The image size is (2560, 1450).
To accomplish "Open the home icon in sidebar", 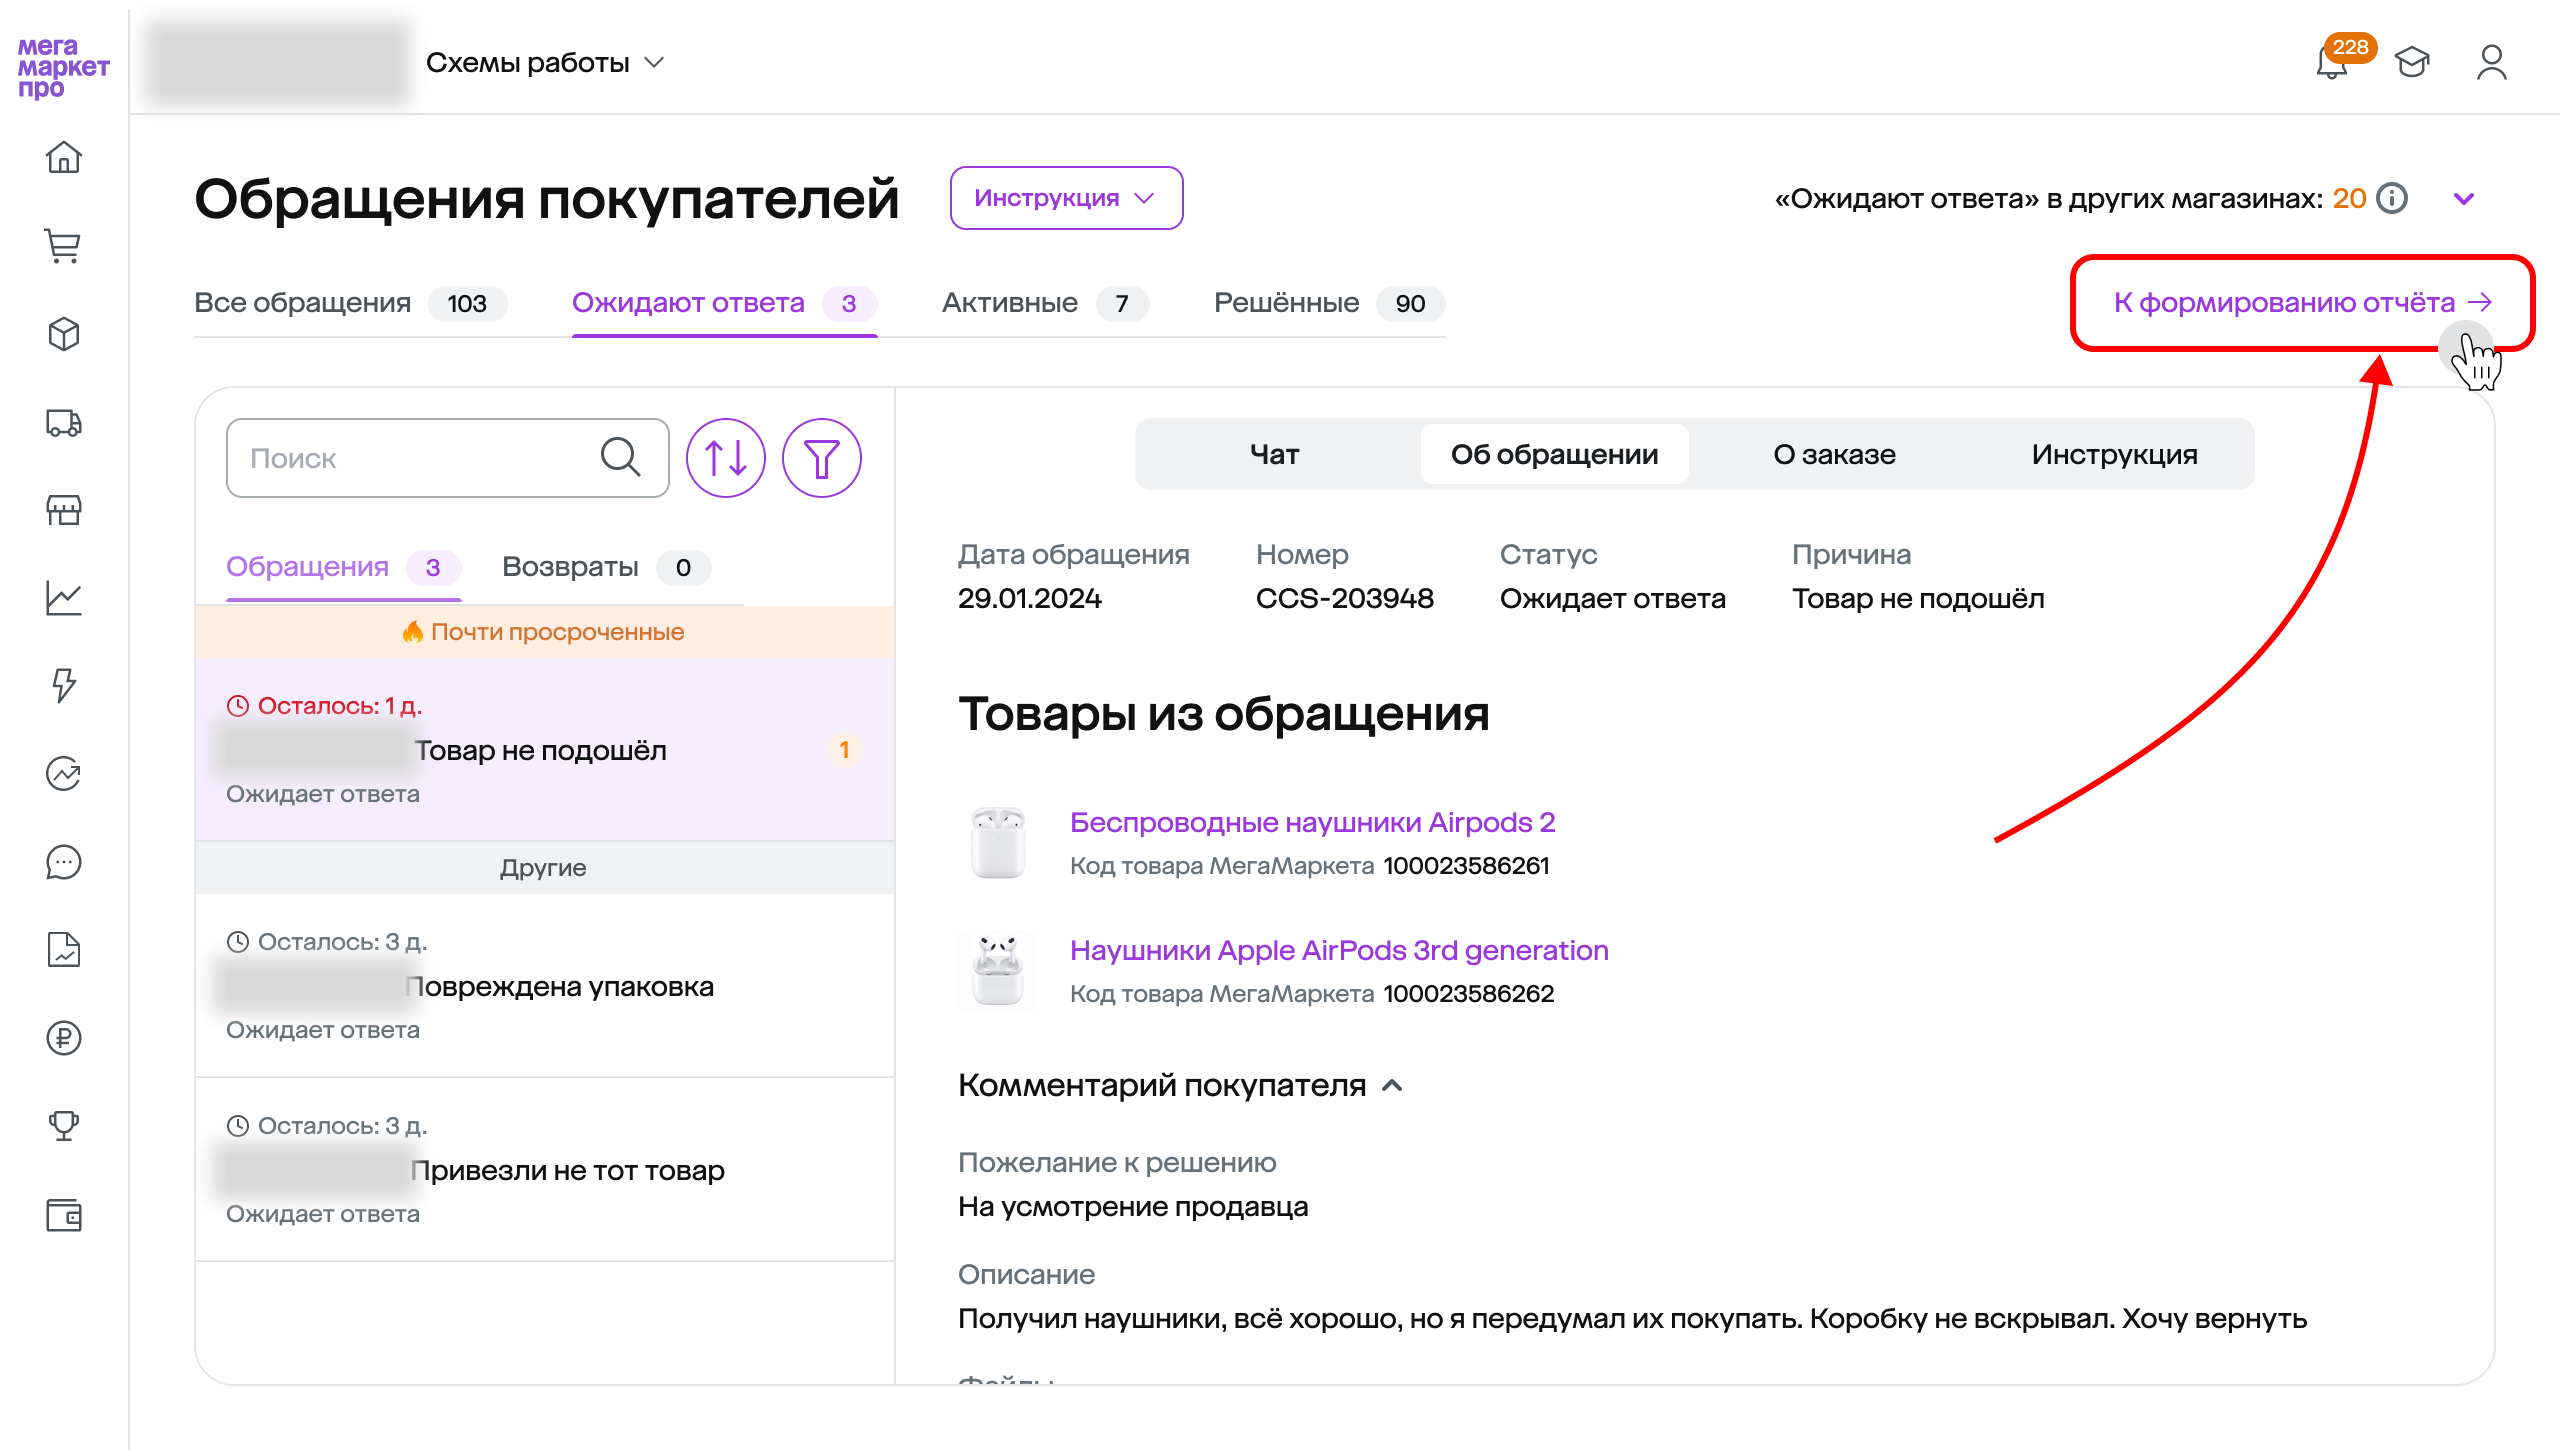I will click(x=64, y=158).
